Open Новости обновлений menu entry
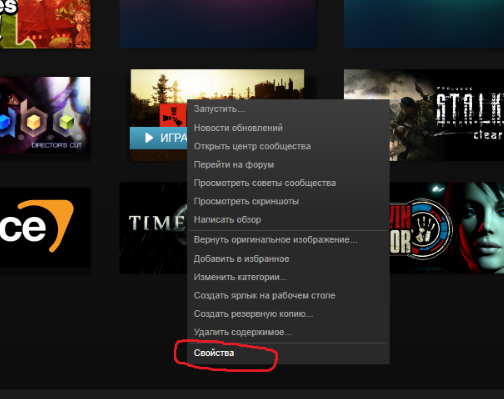The width and height of the screenshot is (504, 399). click(x=289, y=128)
